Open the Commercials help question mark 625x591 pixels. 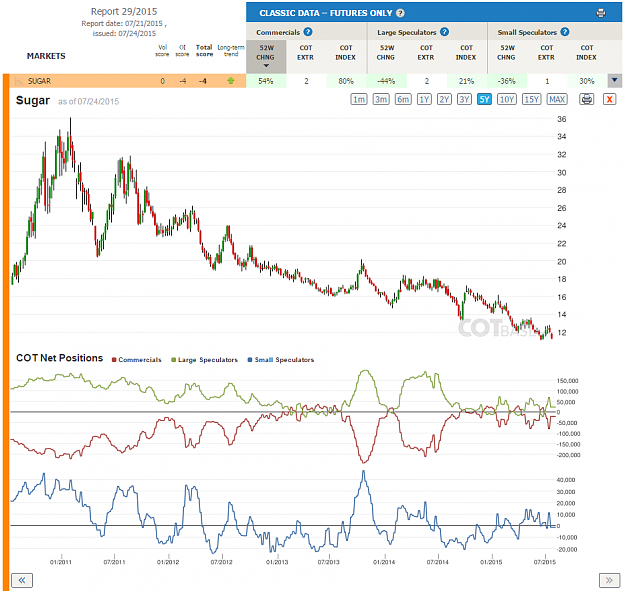(x=308, y=32)
